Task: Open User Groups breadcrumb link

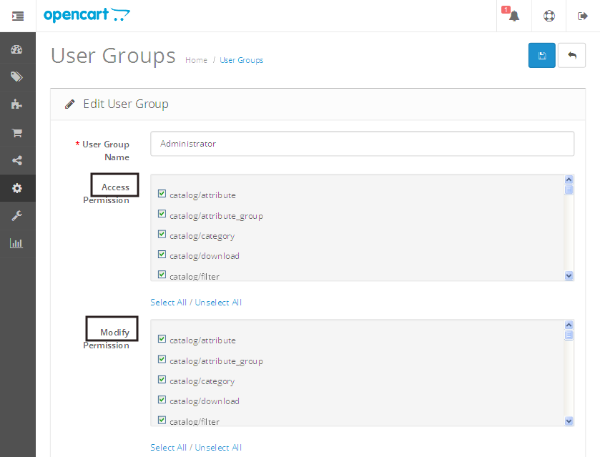Action: click(x=241, y=60)
